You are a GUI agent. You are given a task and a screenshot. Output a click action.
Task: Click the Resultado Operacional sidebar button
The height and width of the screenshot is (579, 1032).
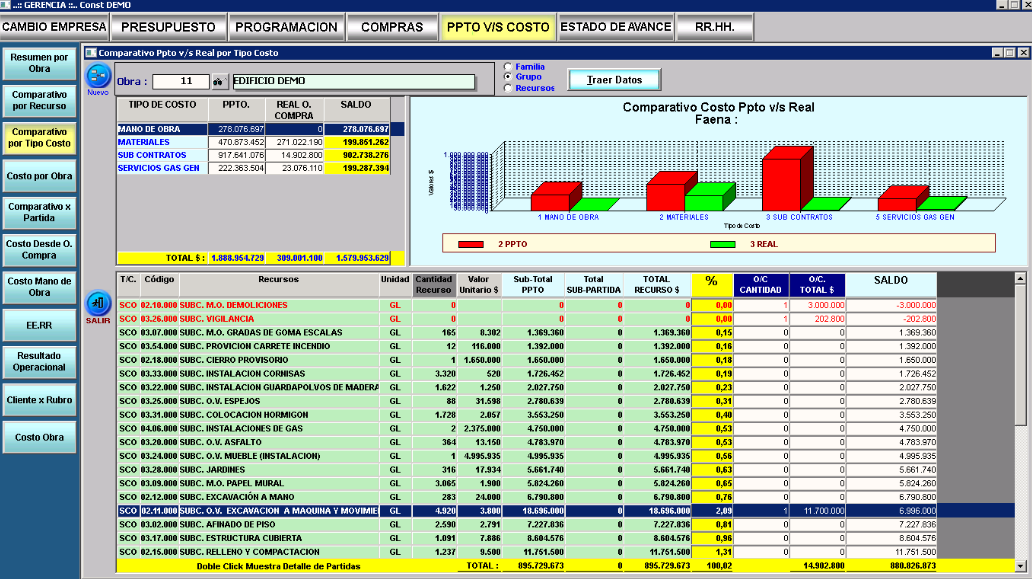pos(39,361)
